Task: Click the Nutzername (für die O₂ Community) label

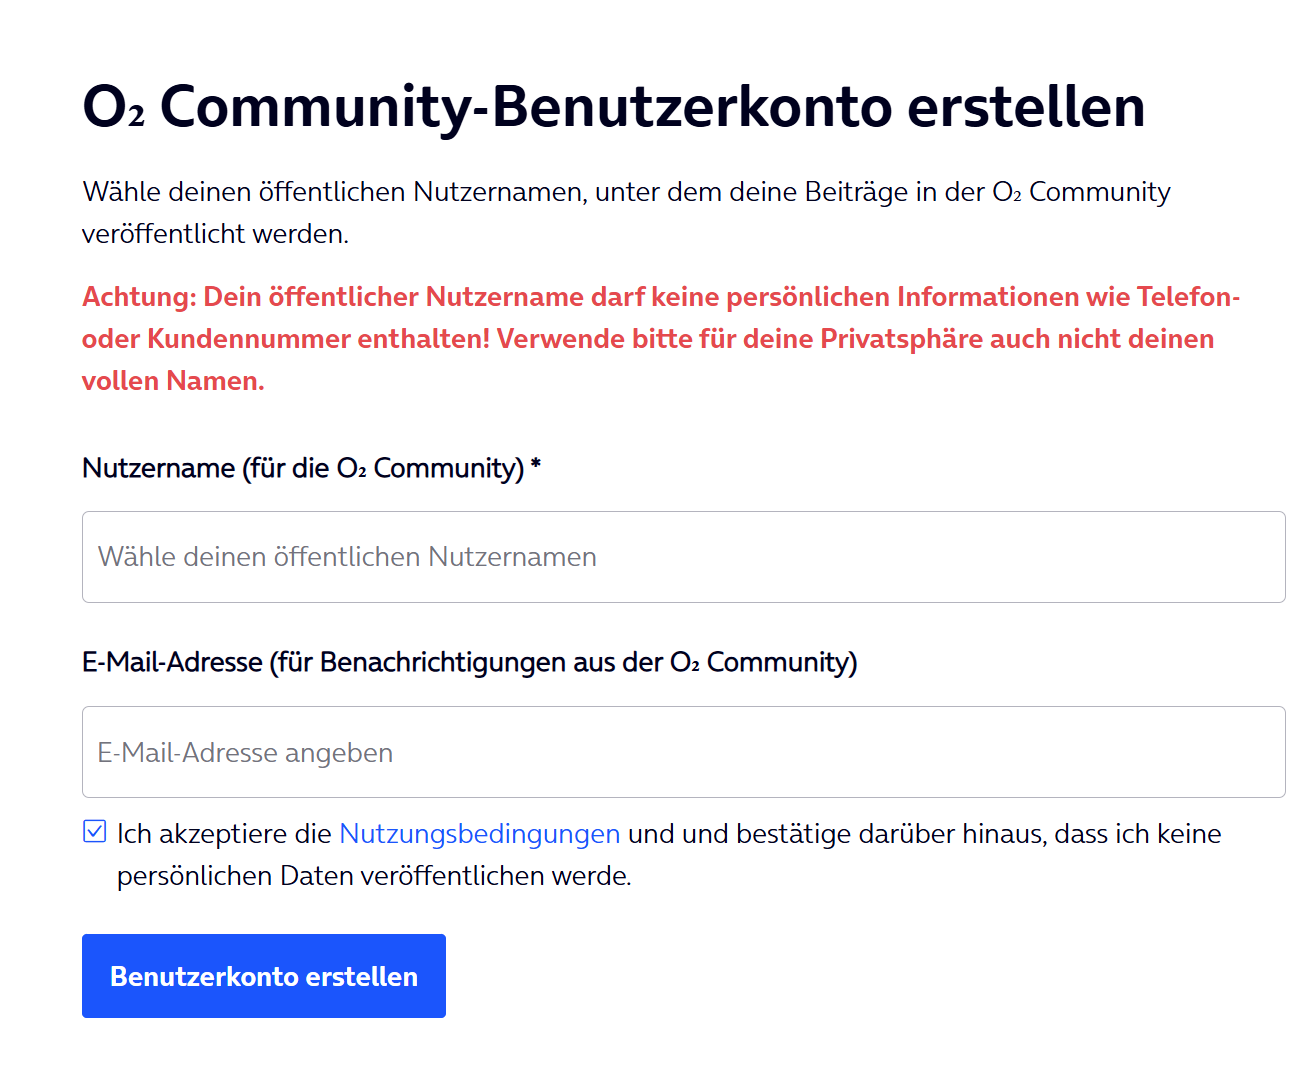Action: point(303,468)
